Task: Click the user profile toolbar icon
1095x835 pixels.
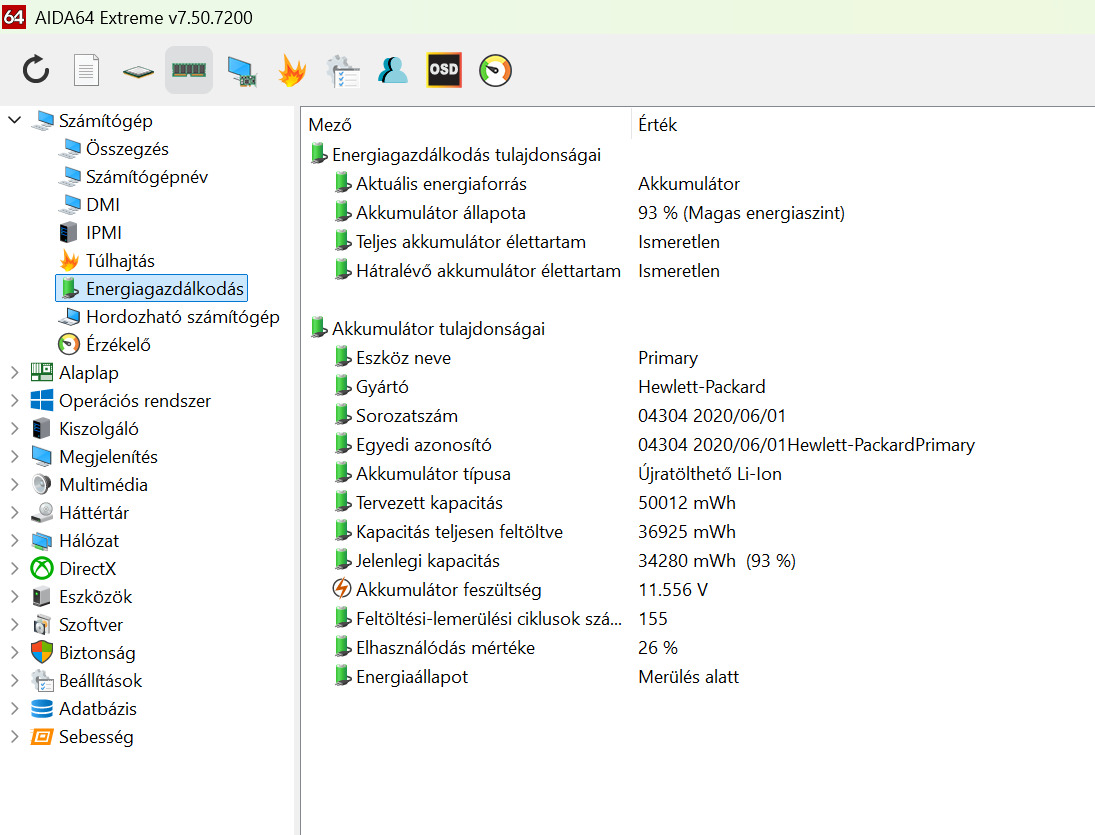Action: [392, 71]
